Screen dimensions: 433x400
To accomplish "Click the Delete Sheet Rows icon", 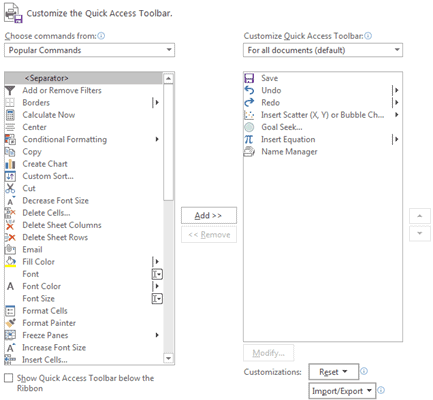I will click(10, 237).
